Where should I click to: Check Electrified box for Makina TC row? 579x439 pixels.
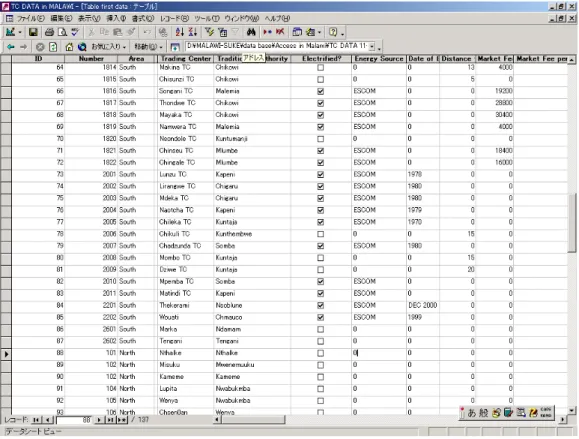[x=321, y=68]
